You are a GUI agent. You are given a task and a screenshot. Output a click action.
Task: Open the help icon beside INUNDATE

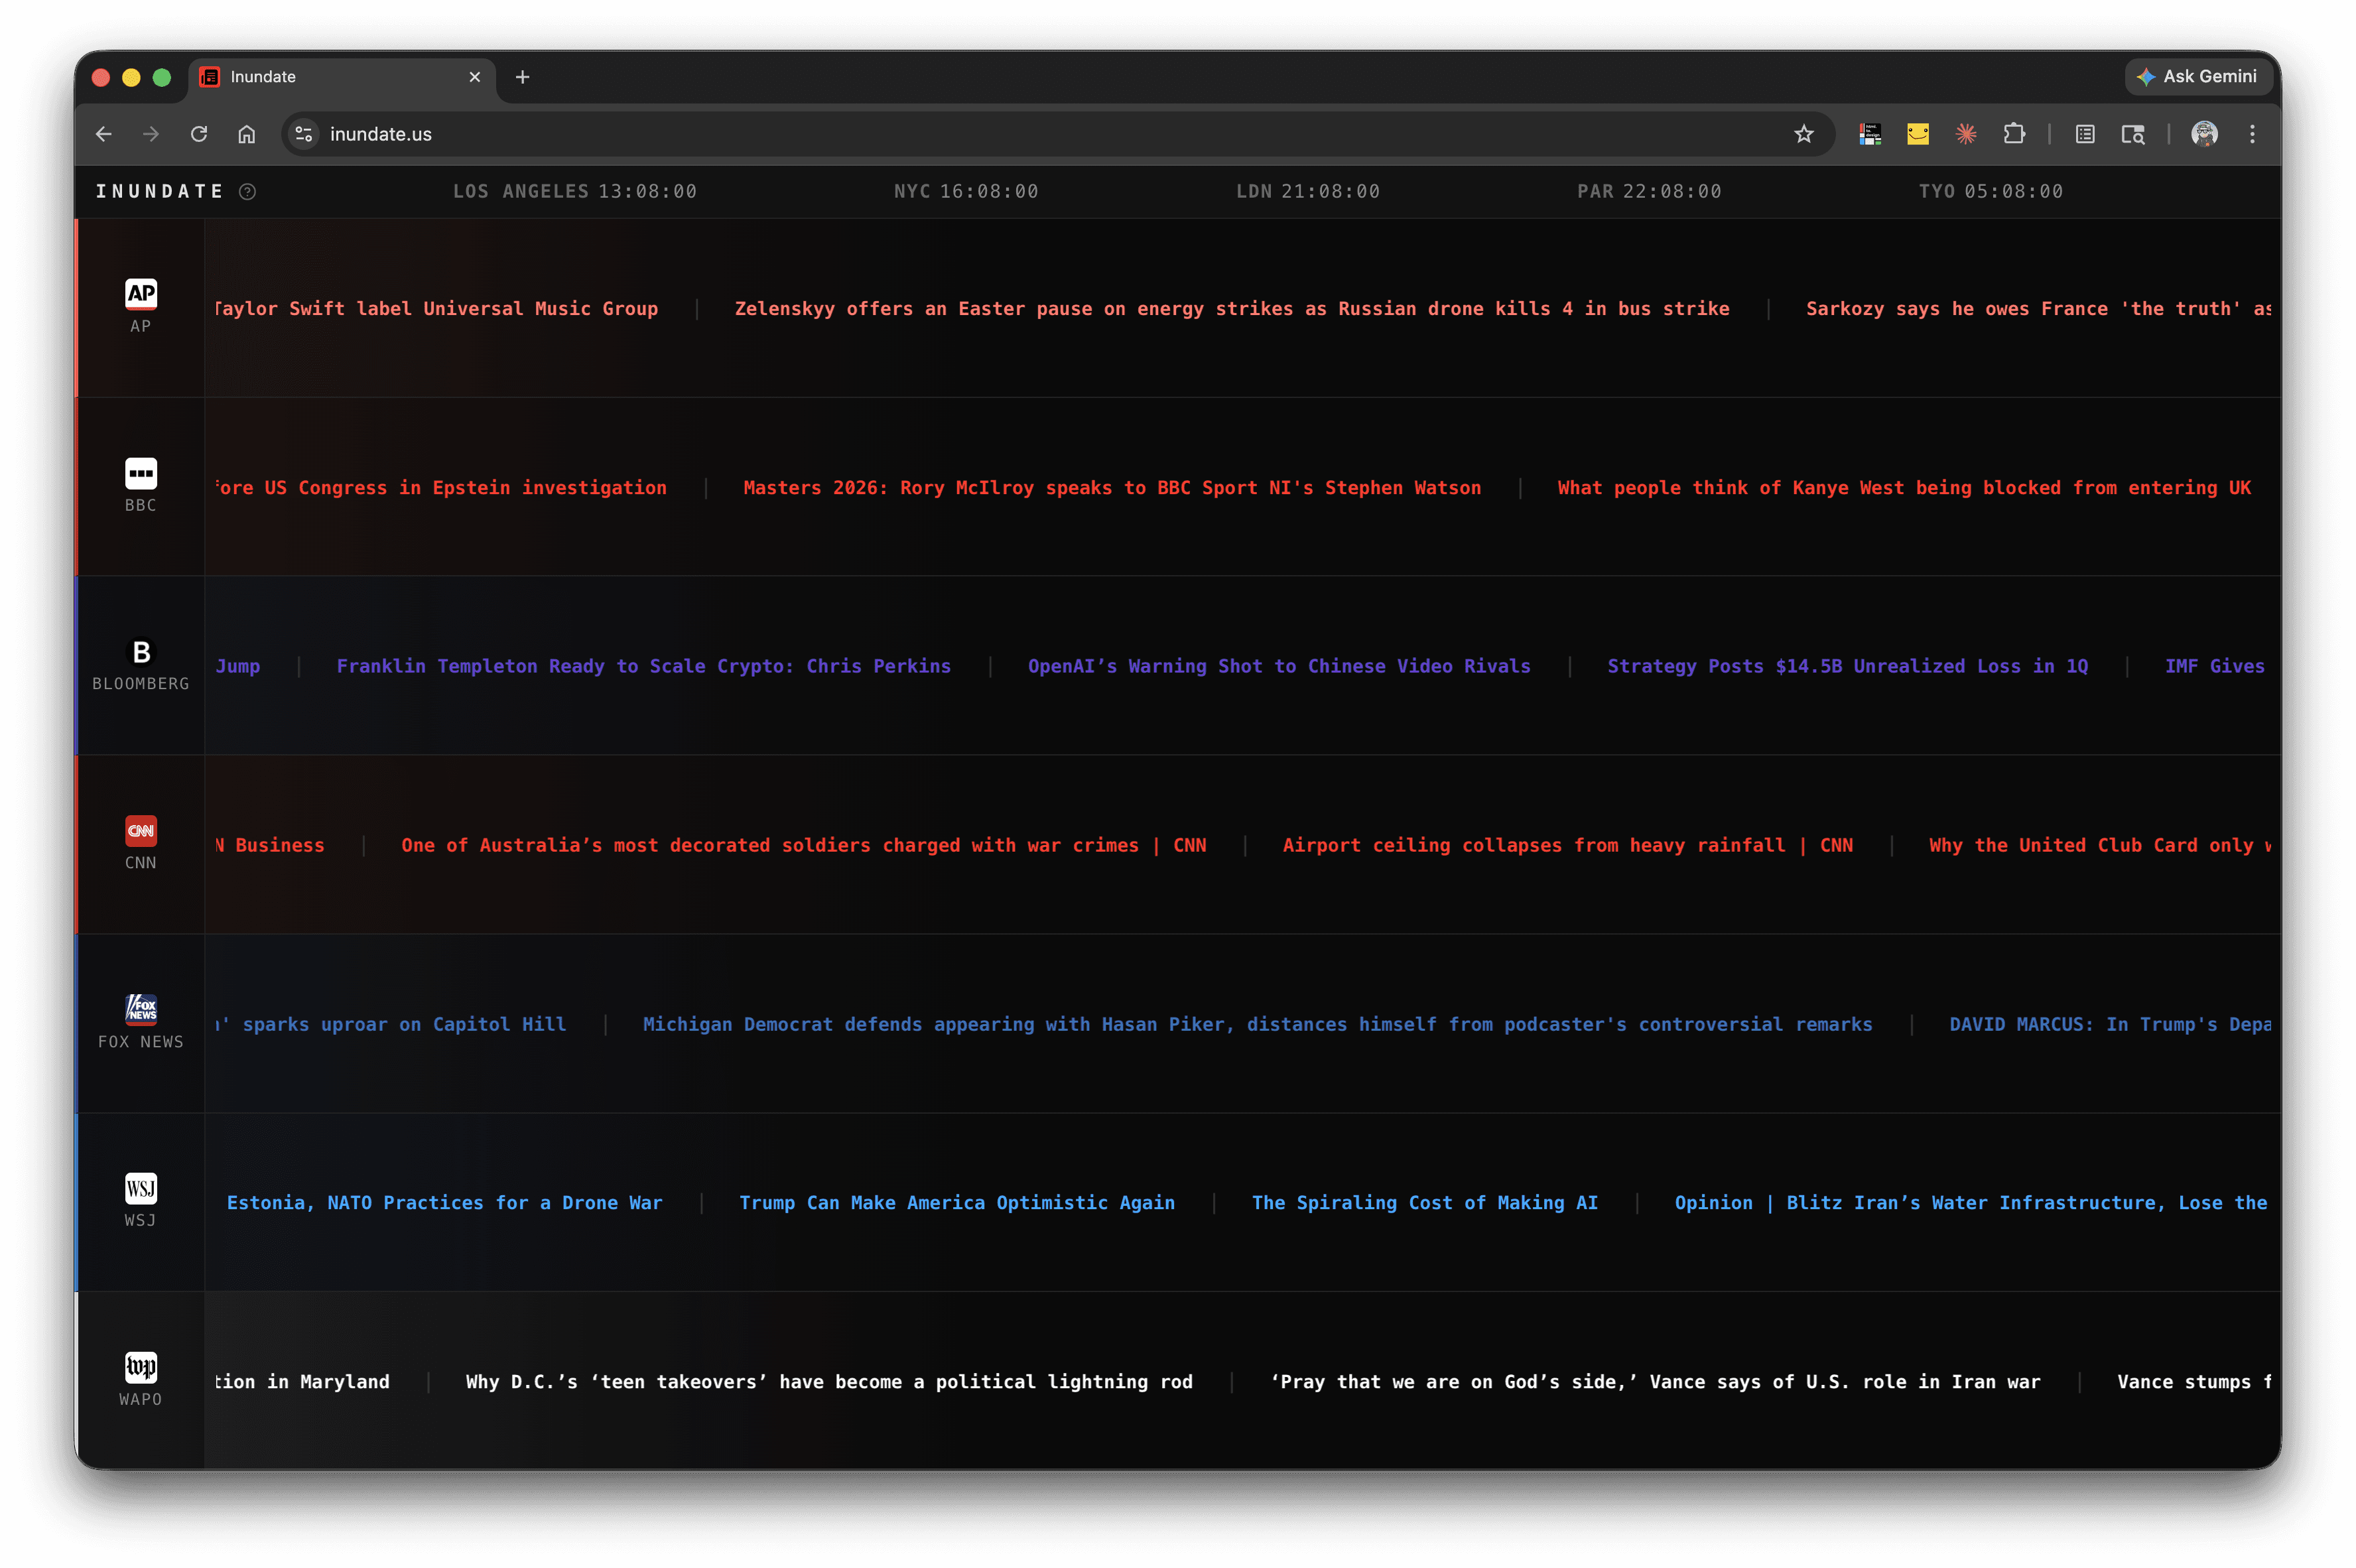[248, 191]
